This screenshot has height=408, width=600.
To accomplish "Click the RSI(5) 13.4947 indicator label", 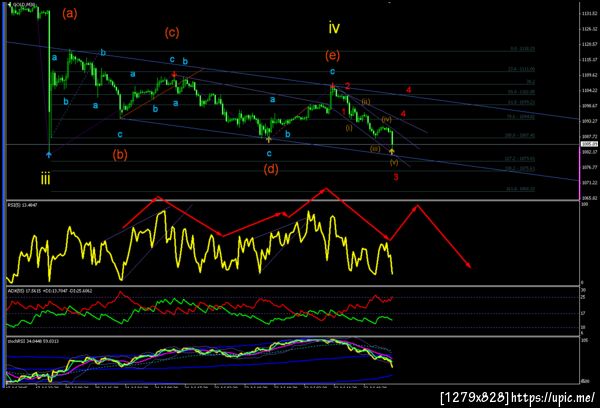I will 22,205.
